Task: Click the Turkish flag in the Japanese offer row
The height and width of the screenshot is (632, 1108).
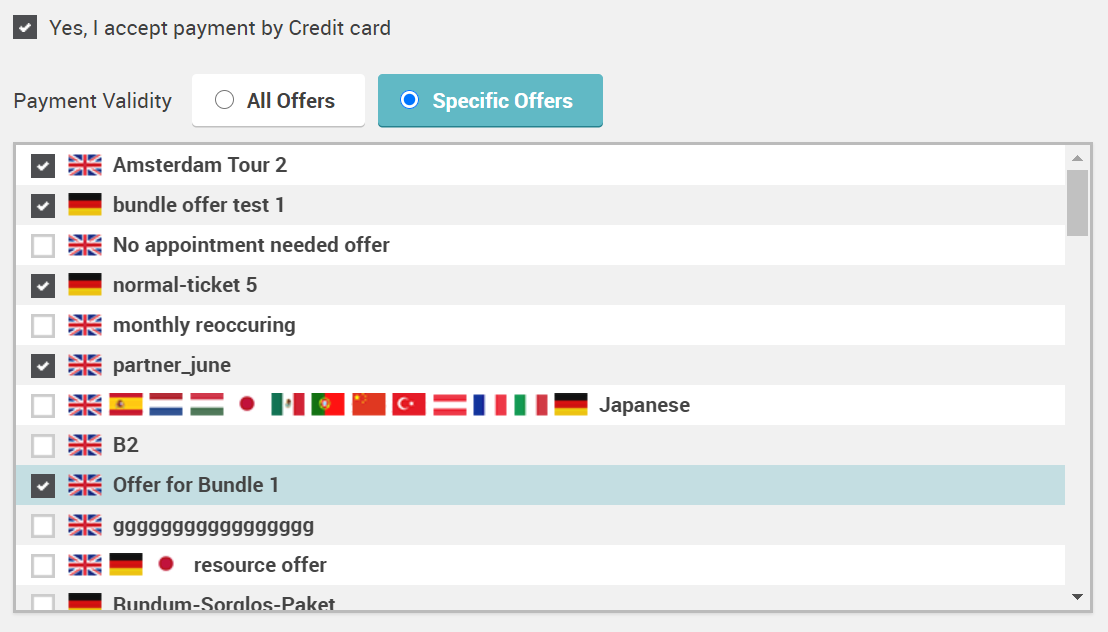Action: click(x=409, y=405)
